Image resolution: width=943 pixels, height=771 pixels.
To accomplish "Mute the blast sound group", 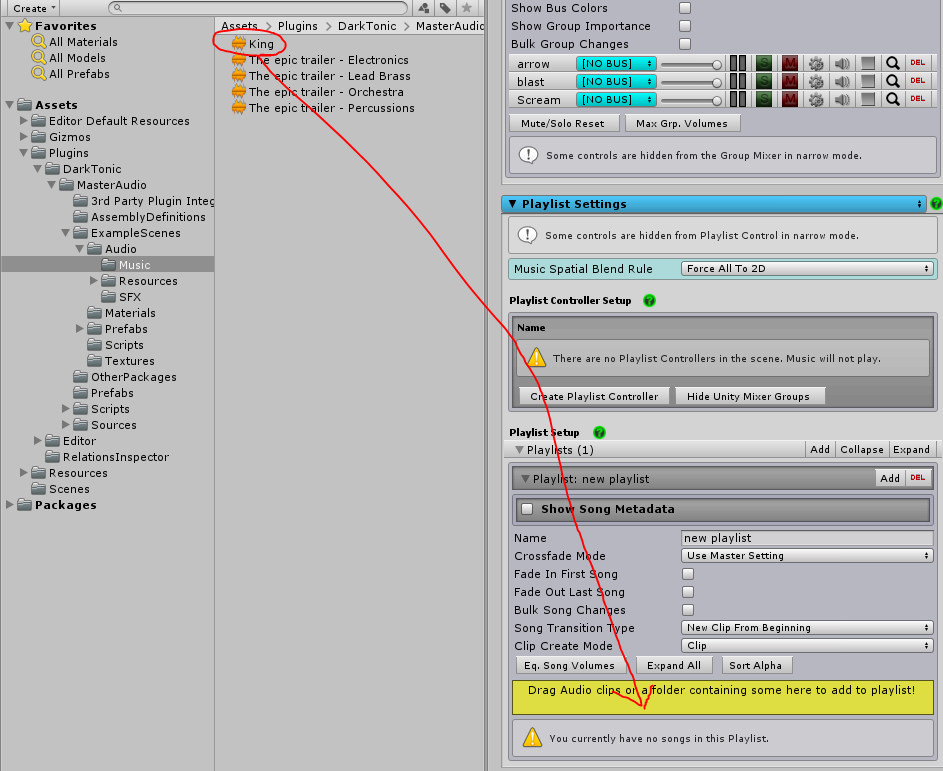I will tap(790, 81).
